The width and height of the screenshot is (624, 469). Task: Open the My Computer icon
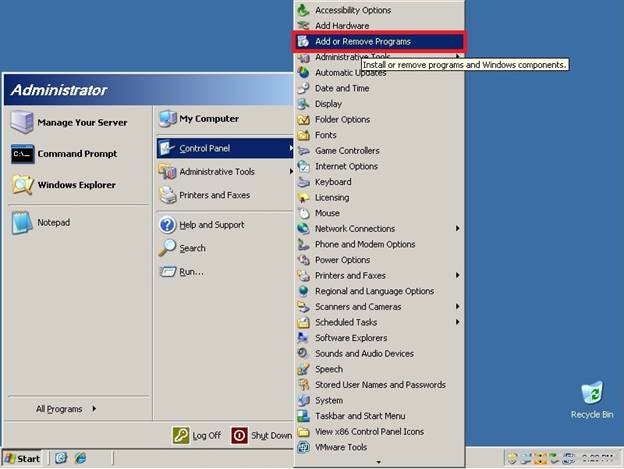point(168,119)
